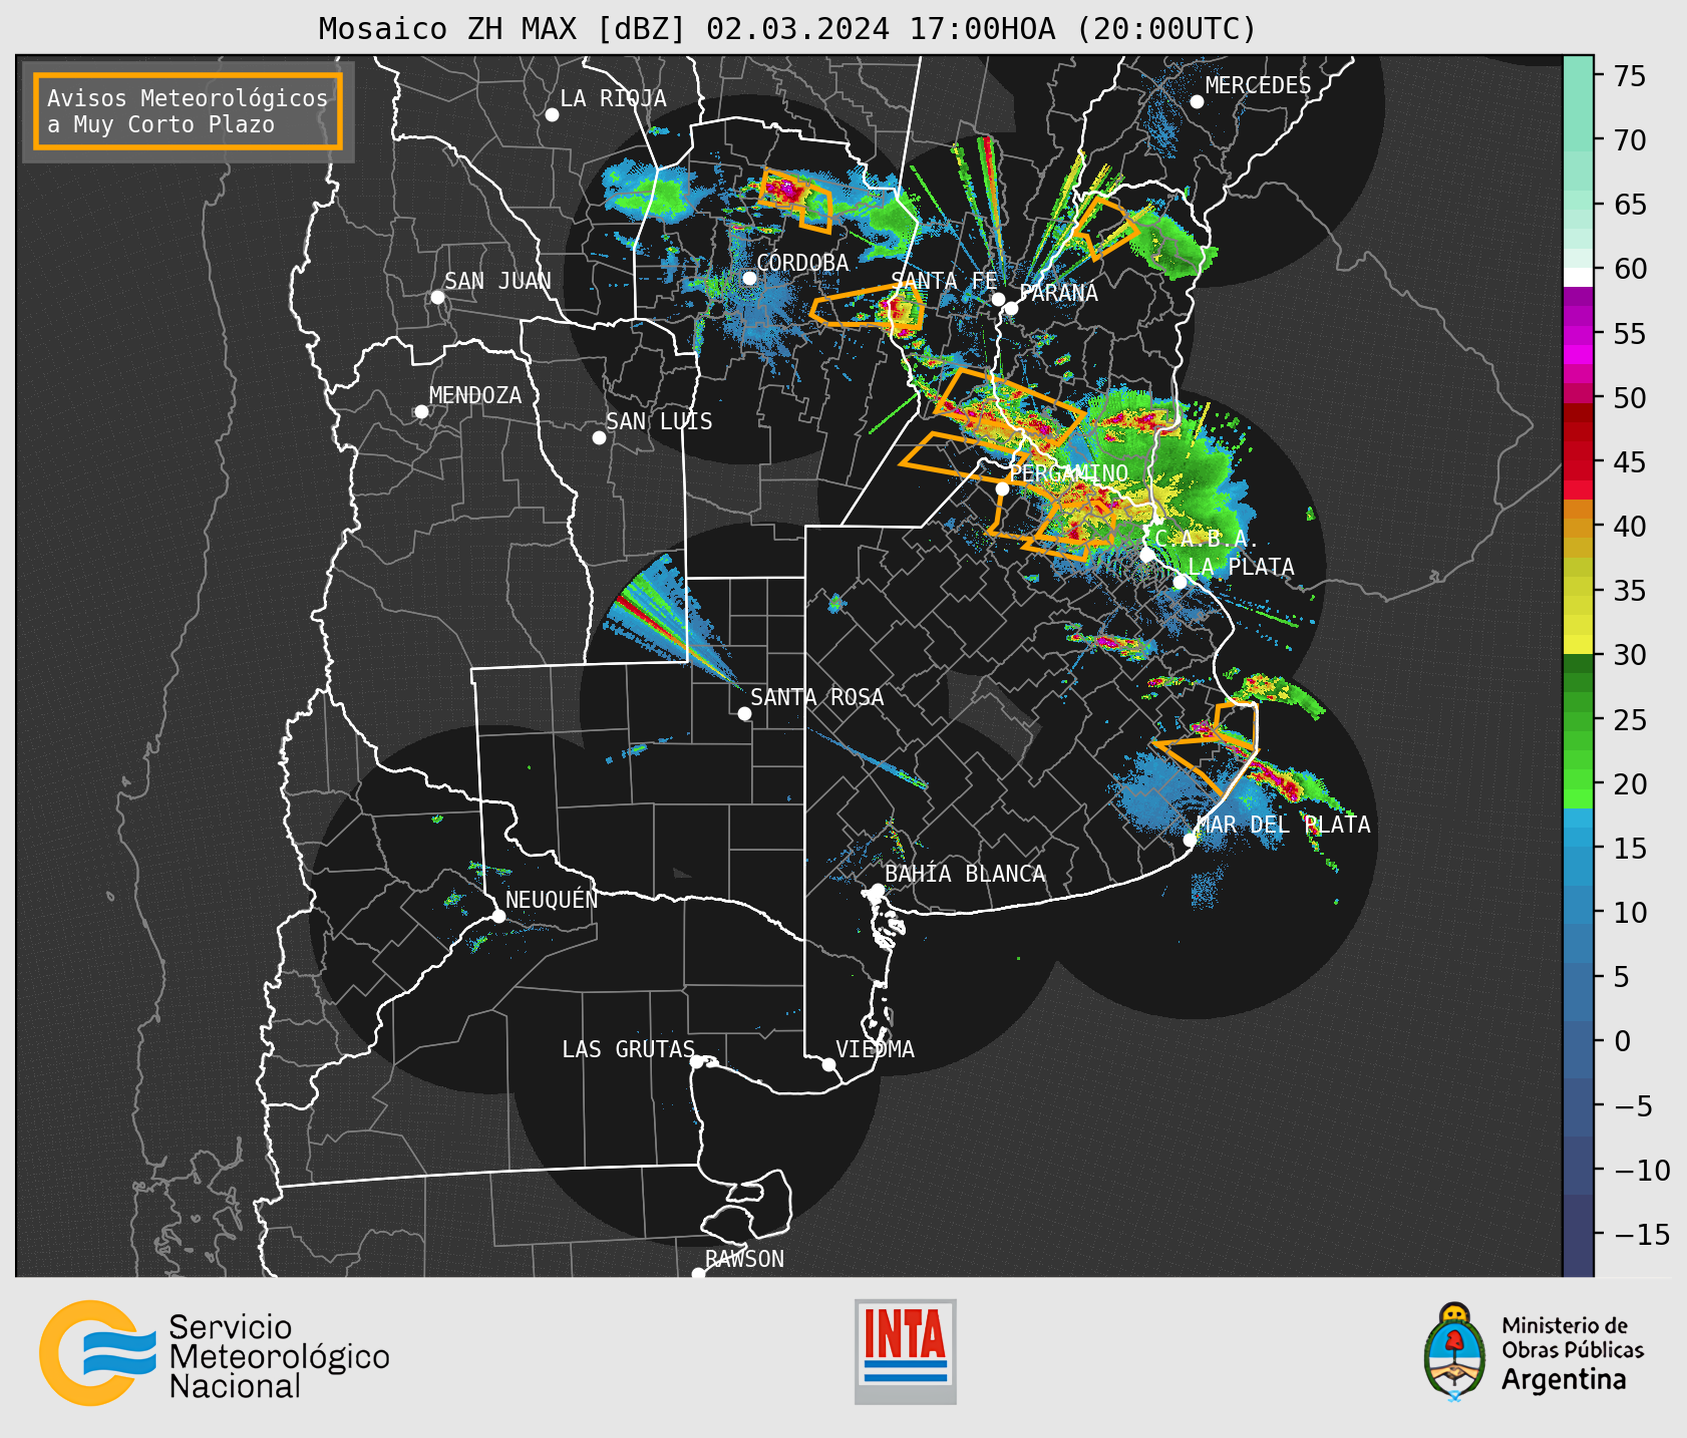Click the BAHÍA BLANCA city label
Image resolution: width=1687 pixels, height=1438 pixels.
965,874
